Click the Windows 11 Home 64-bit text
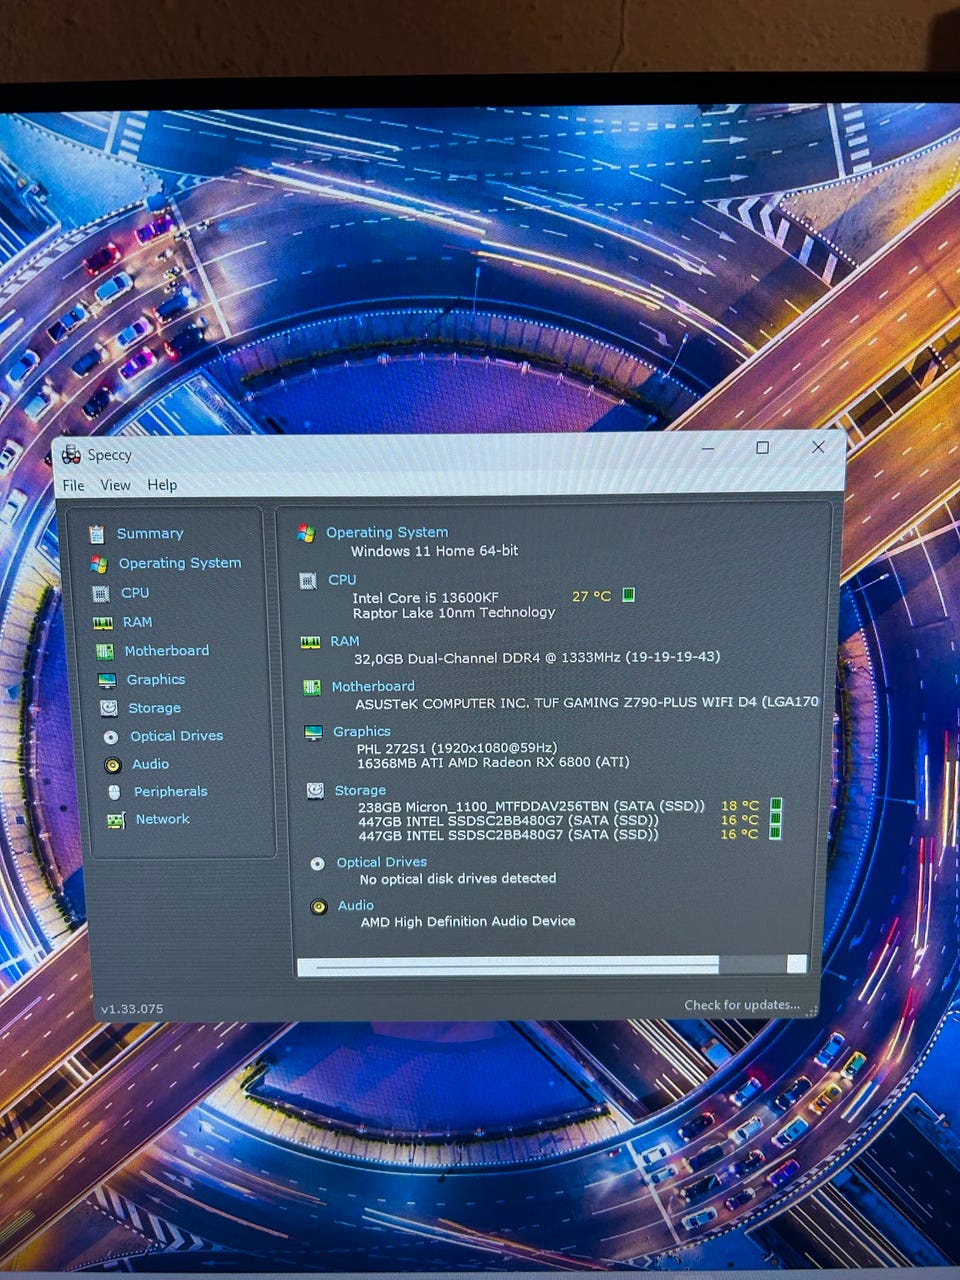Screen dimensions: 960x1280 coord(434,551)
